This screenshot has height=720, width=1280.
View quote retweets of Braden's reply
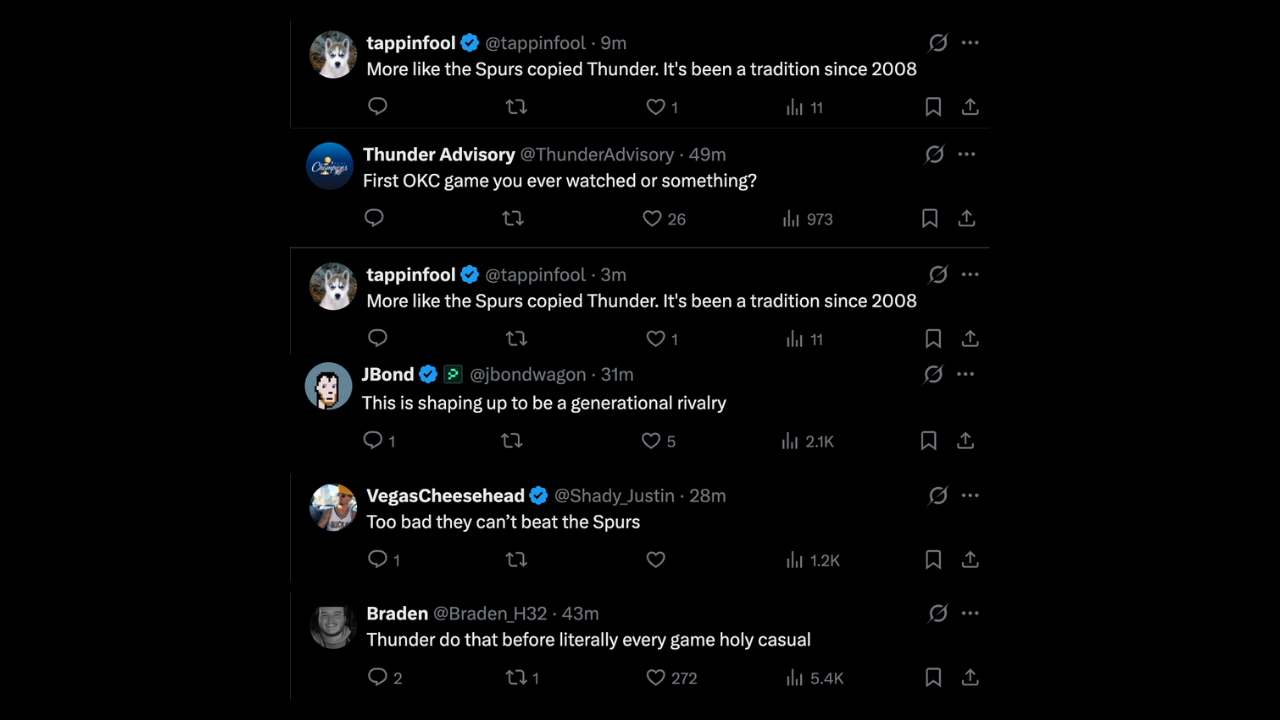(x=517, y=677)
